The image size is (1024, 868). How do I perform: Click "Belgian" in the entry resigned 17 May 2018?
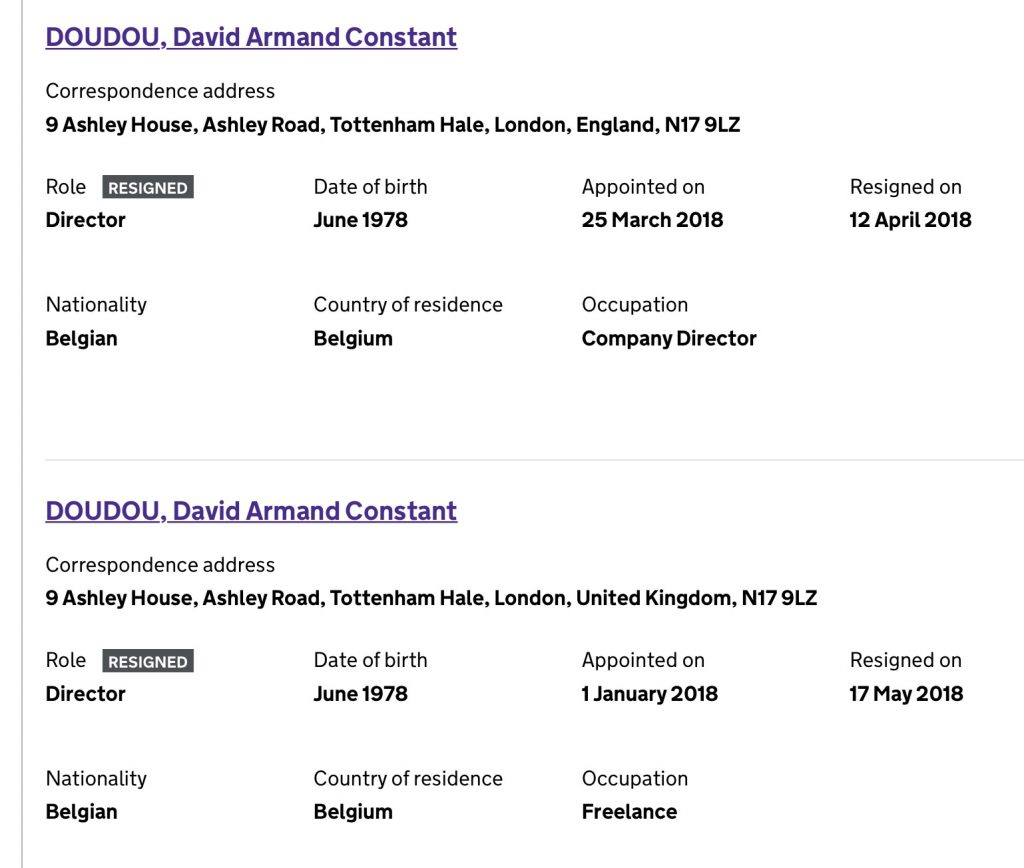tap(81, 812)
